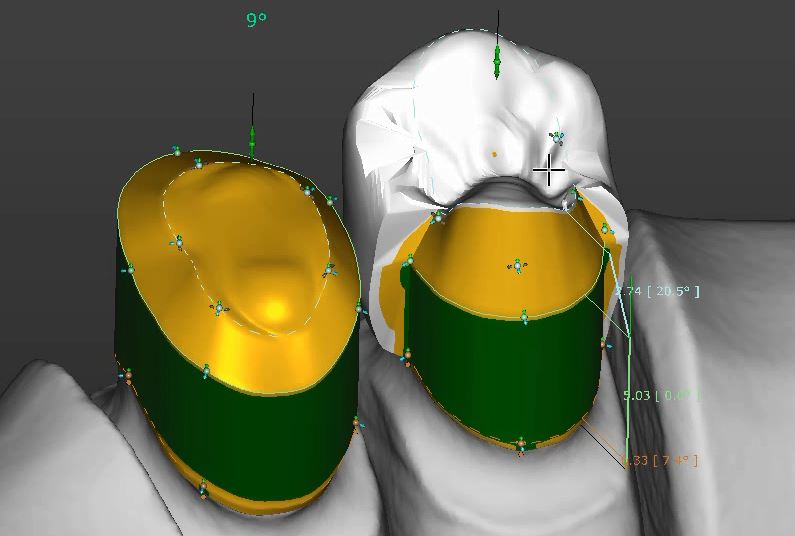Select control point at left abutment's front rim
The image size is (795, 536).
point(206,371)
